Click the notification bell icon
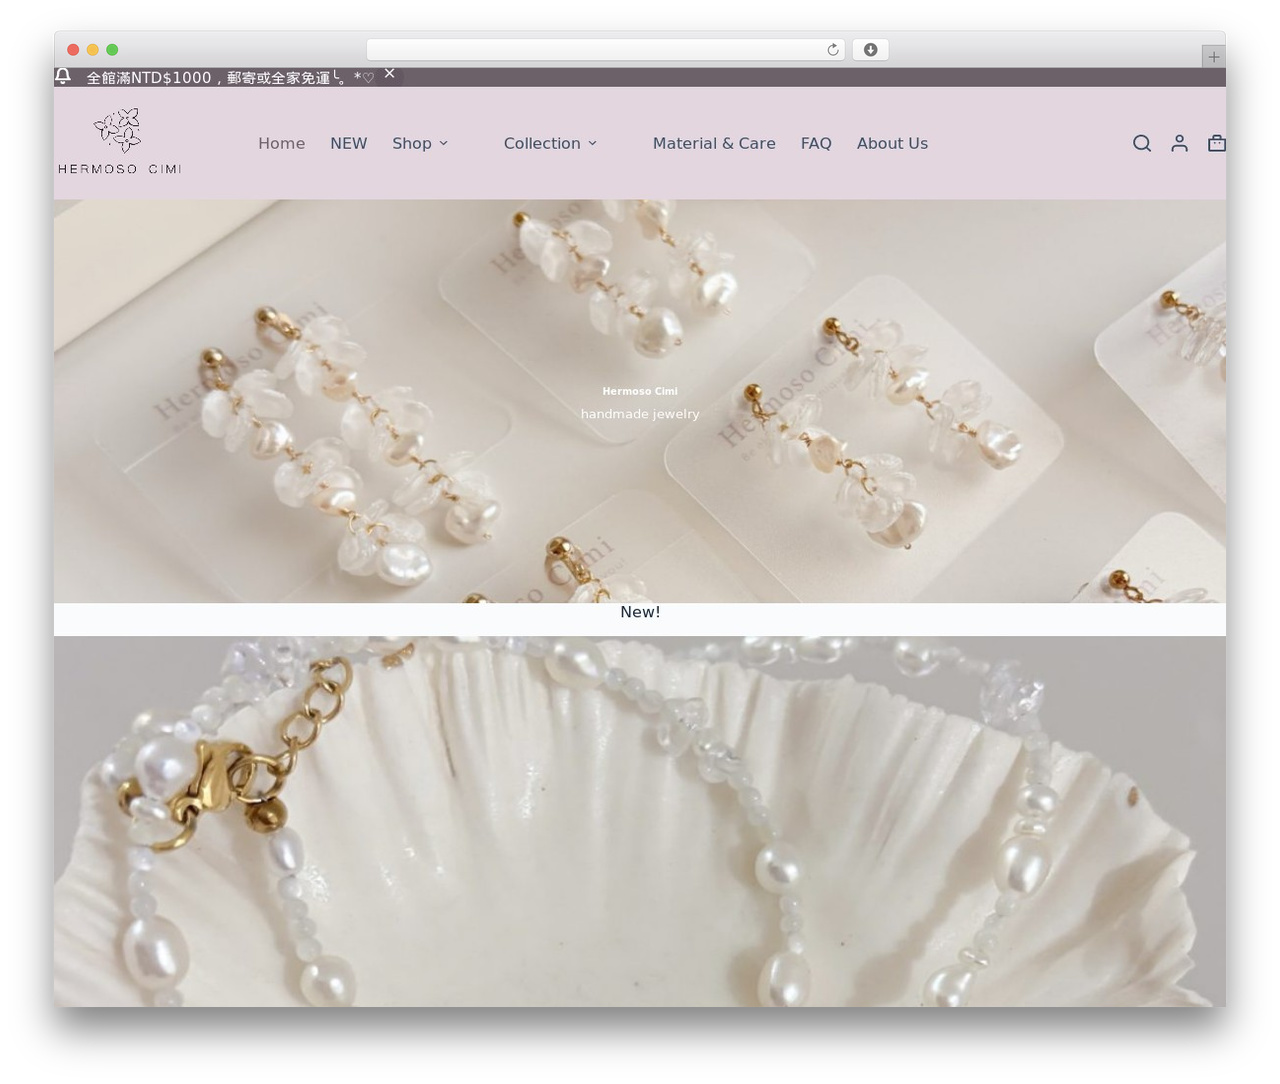Screen dimensions: 1280x1084 pyautogui.click(x=63, y=76)
